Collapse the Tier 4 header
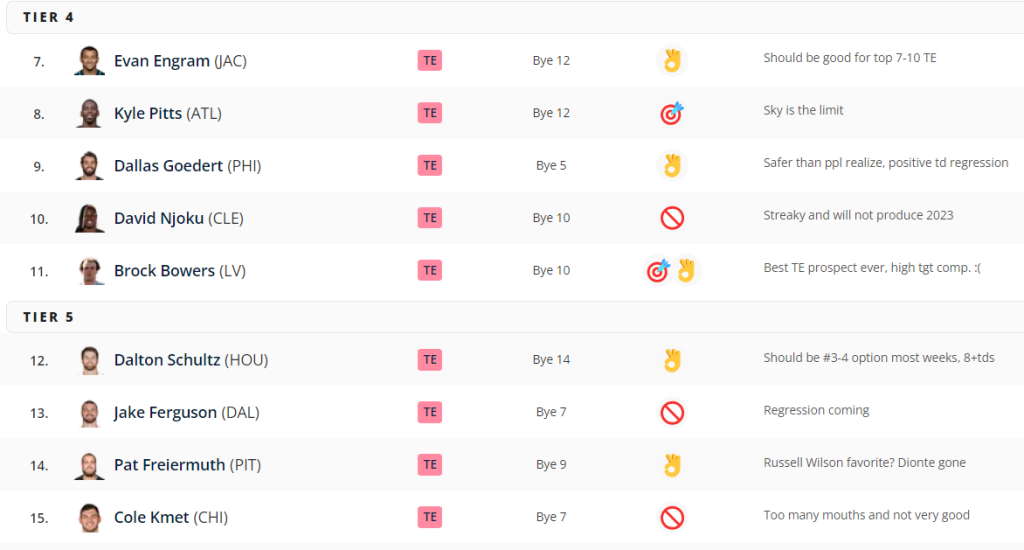 (x=515, y=18)
